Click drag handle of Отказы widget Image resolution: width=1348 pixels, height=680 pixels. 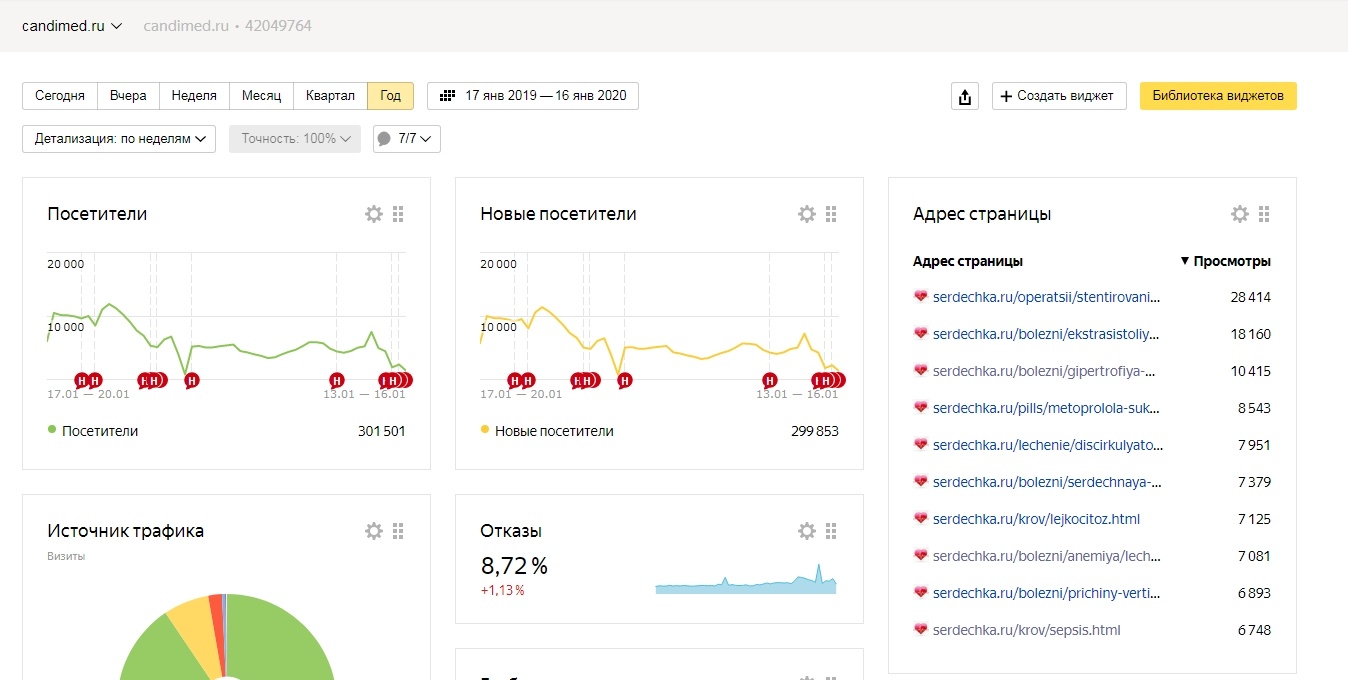coord(831,531)
